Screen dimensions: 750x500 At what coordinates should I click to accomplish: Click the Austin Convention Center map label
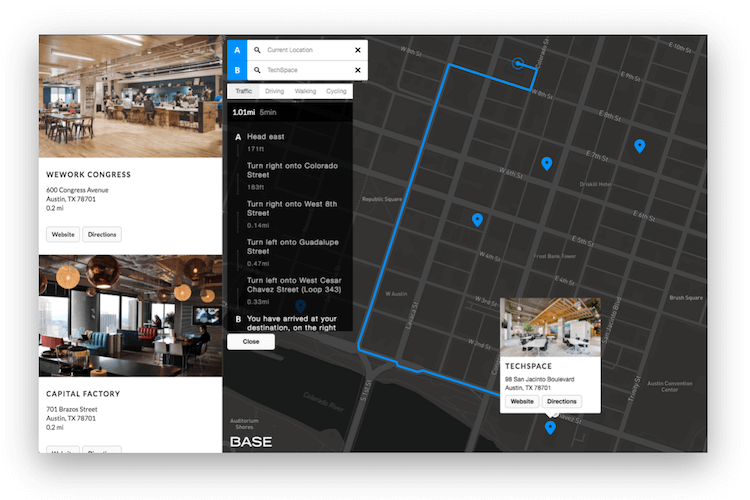coord(670,386)
